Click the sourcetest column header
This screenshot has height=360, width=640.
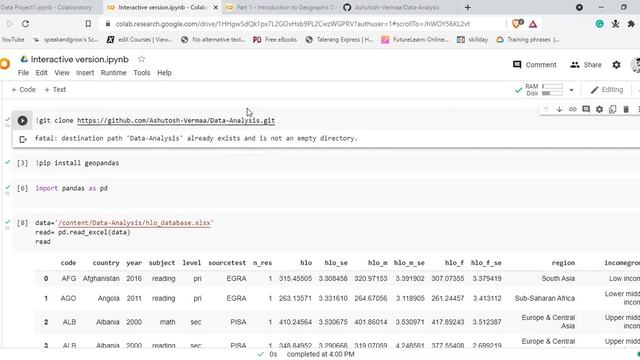(227, 263)
